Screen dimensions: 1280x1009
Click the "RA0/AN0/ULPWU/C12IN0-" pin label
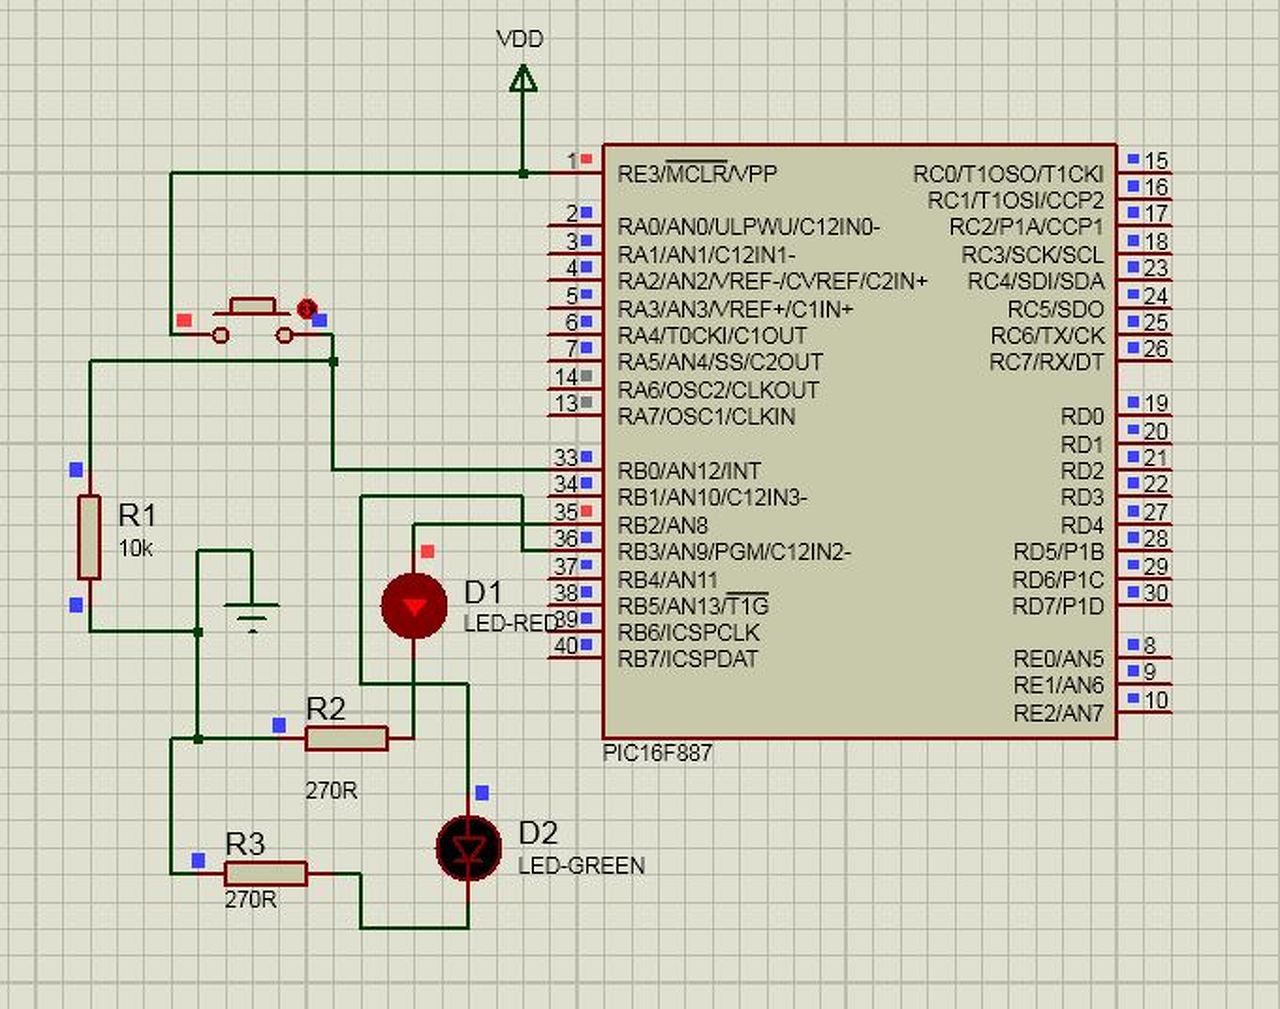click(x=749, y=226)
